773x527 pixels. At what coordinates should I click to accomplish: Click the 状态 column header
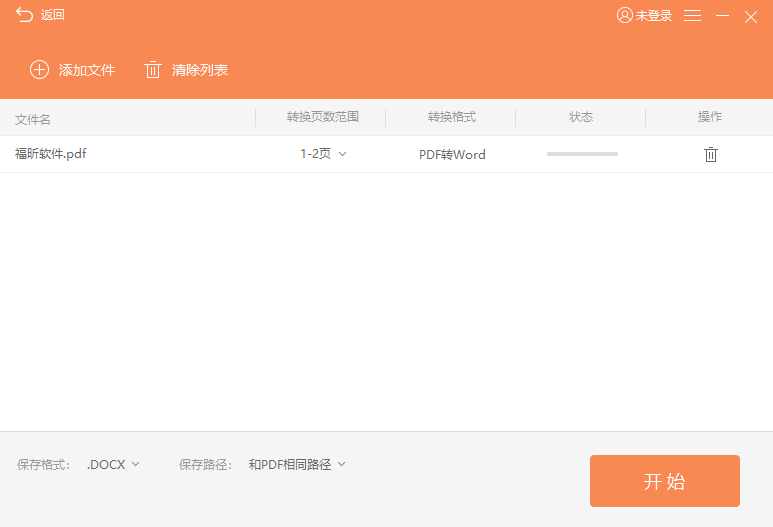581,117
